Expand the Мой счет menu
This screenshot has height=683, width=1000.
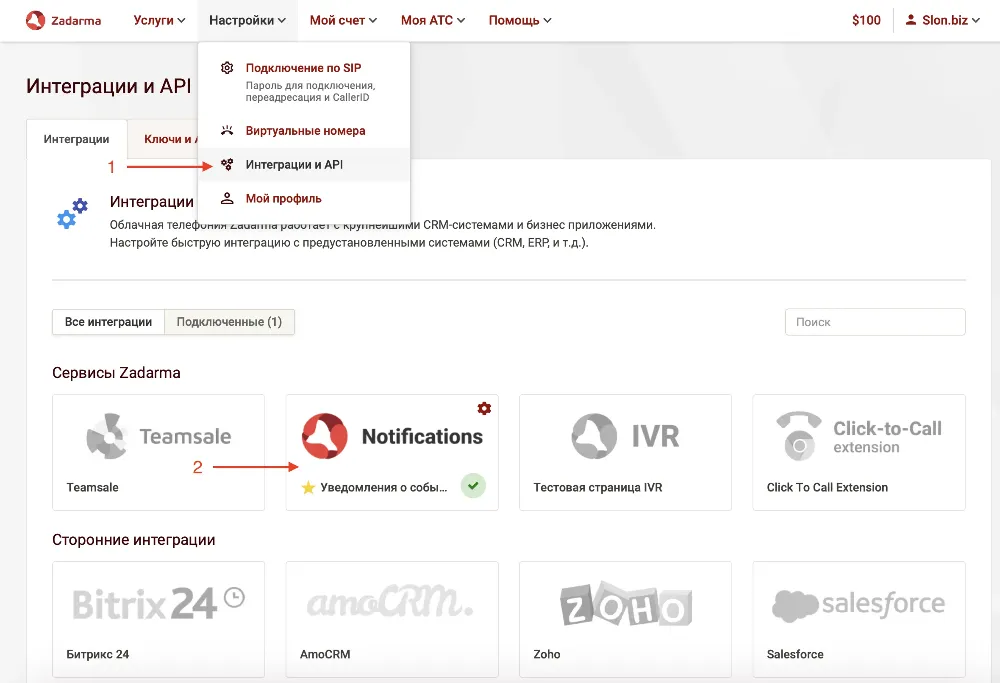click(343, 20)
